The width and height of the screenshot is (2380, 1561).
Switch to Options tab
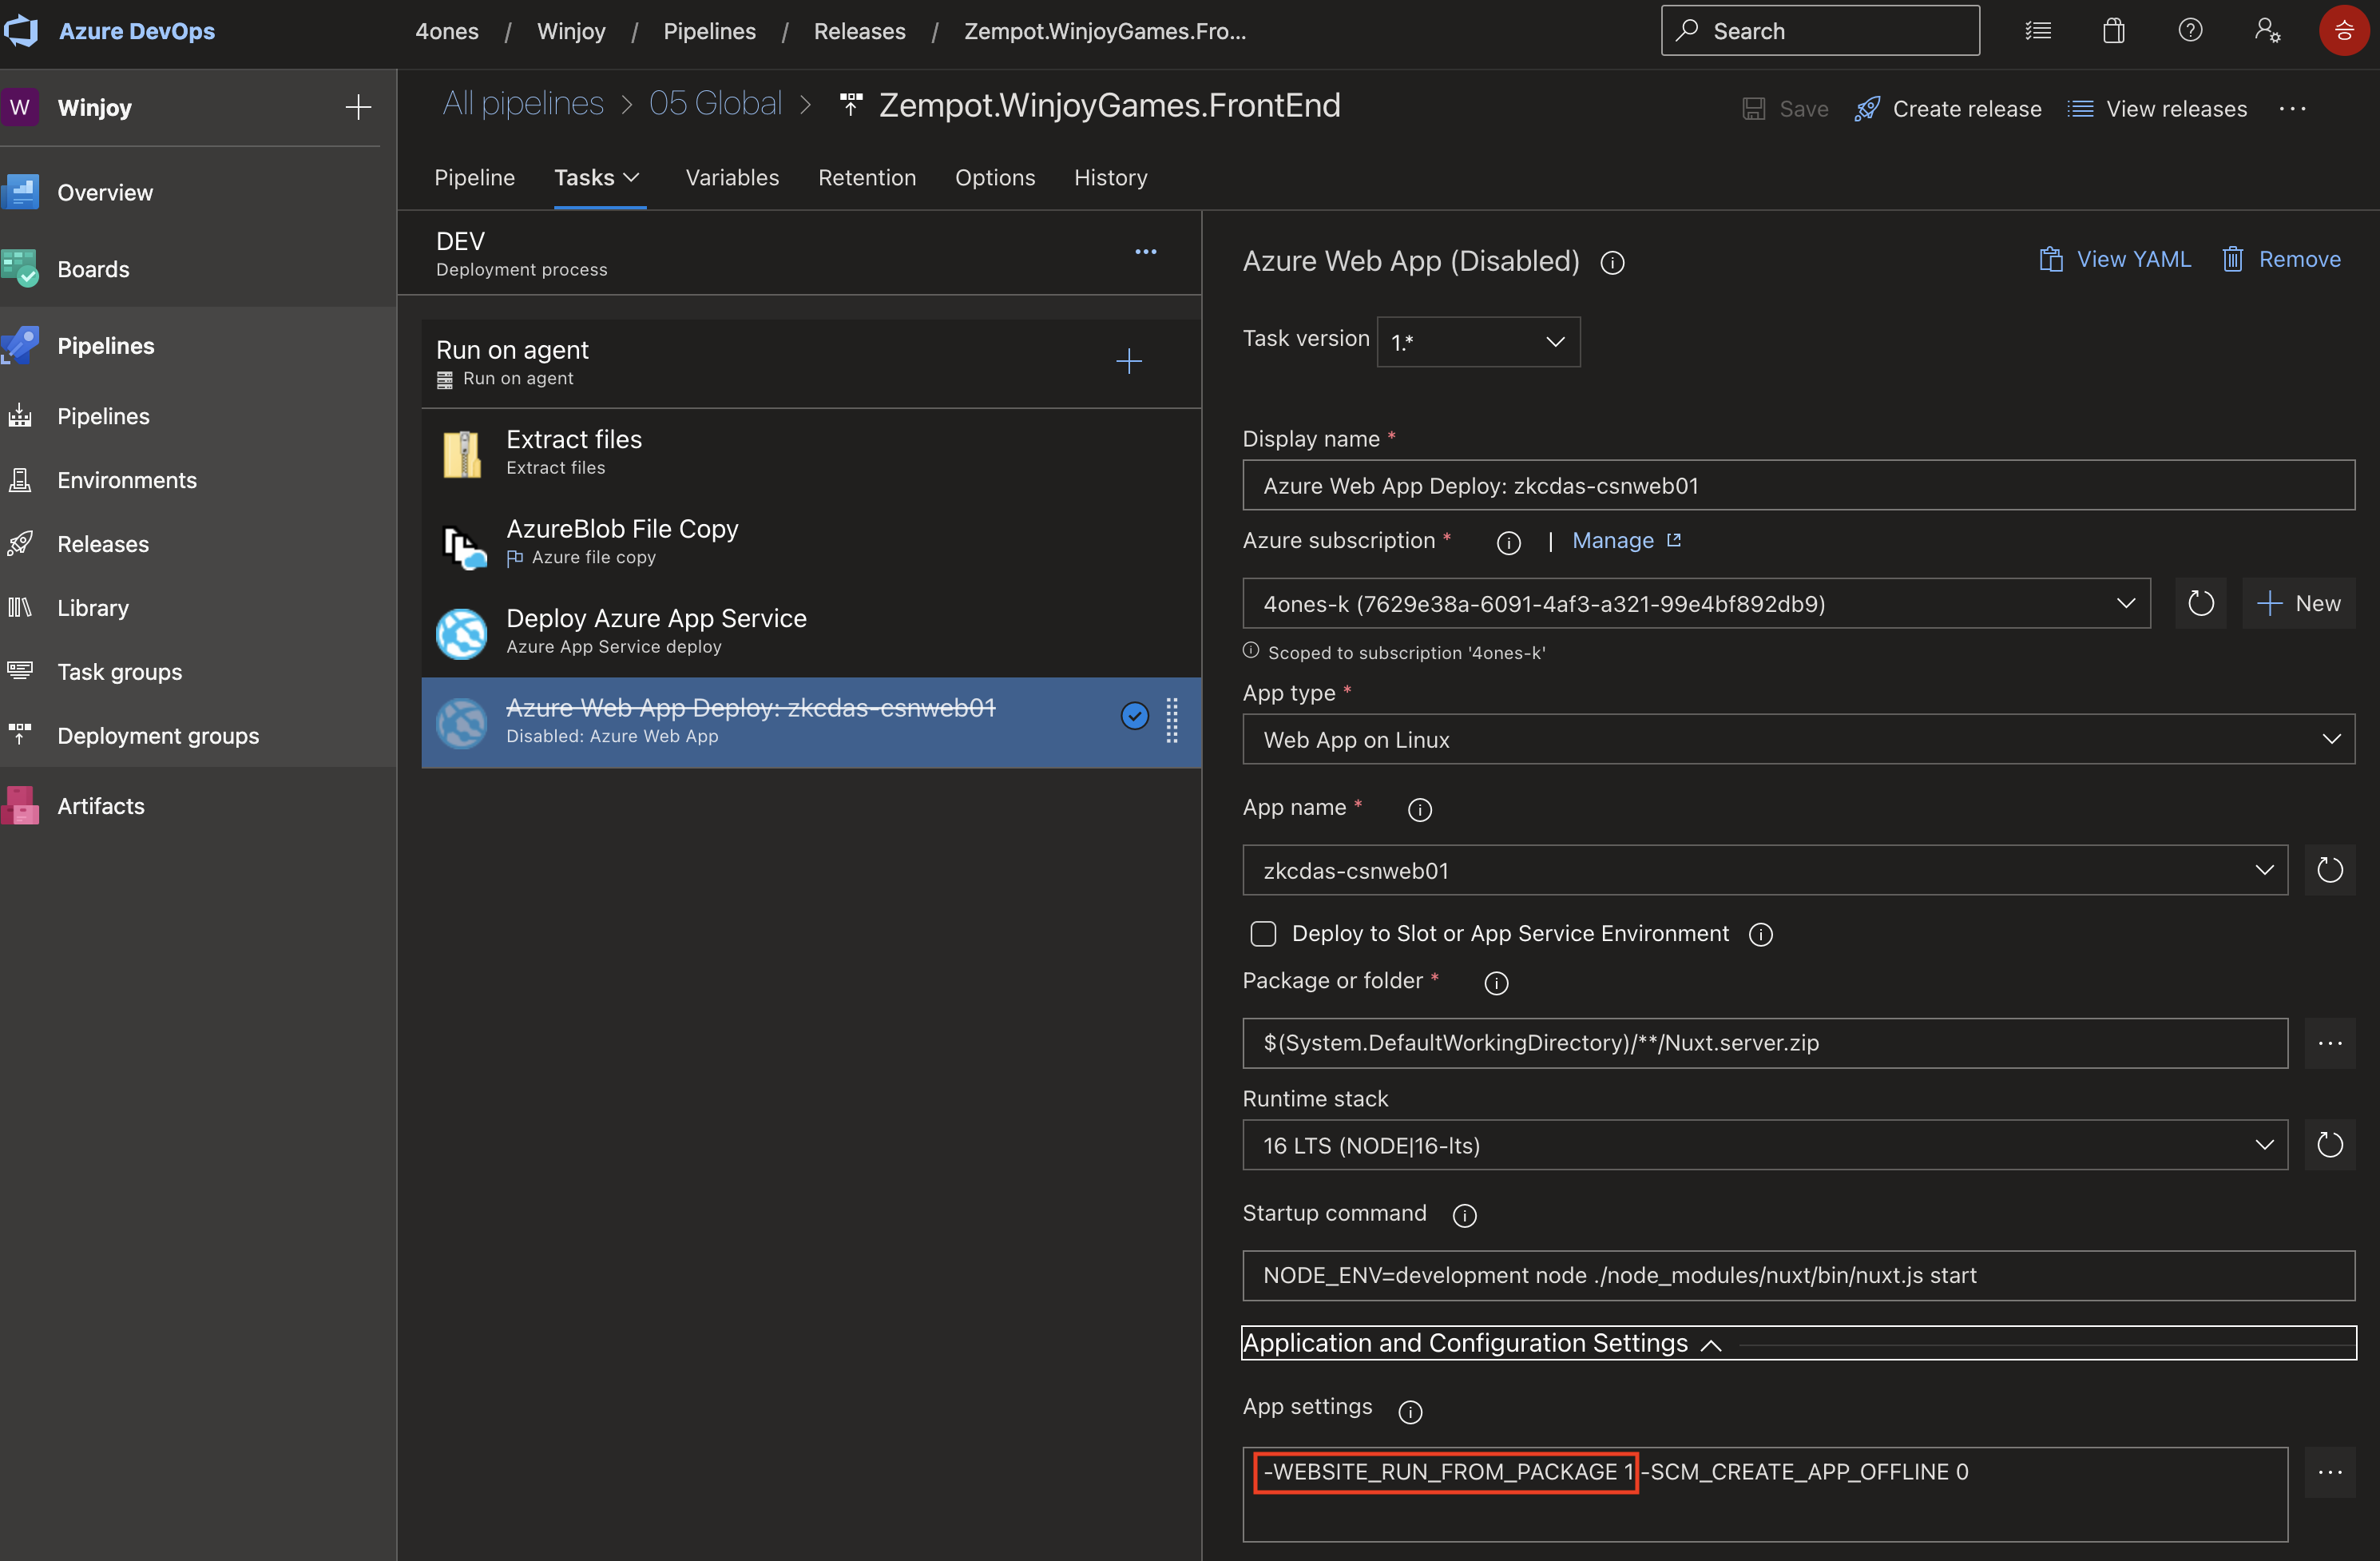(x=994, y=177)
